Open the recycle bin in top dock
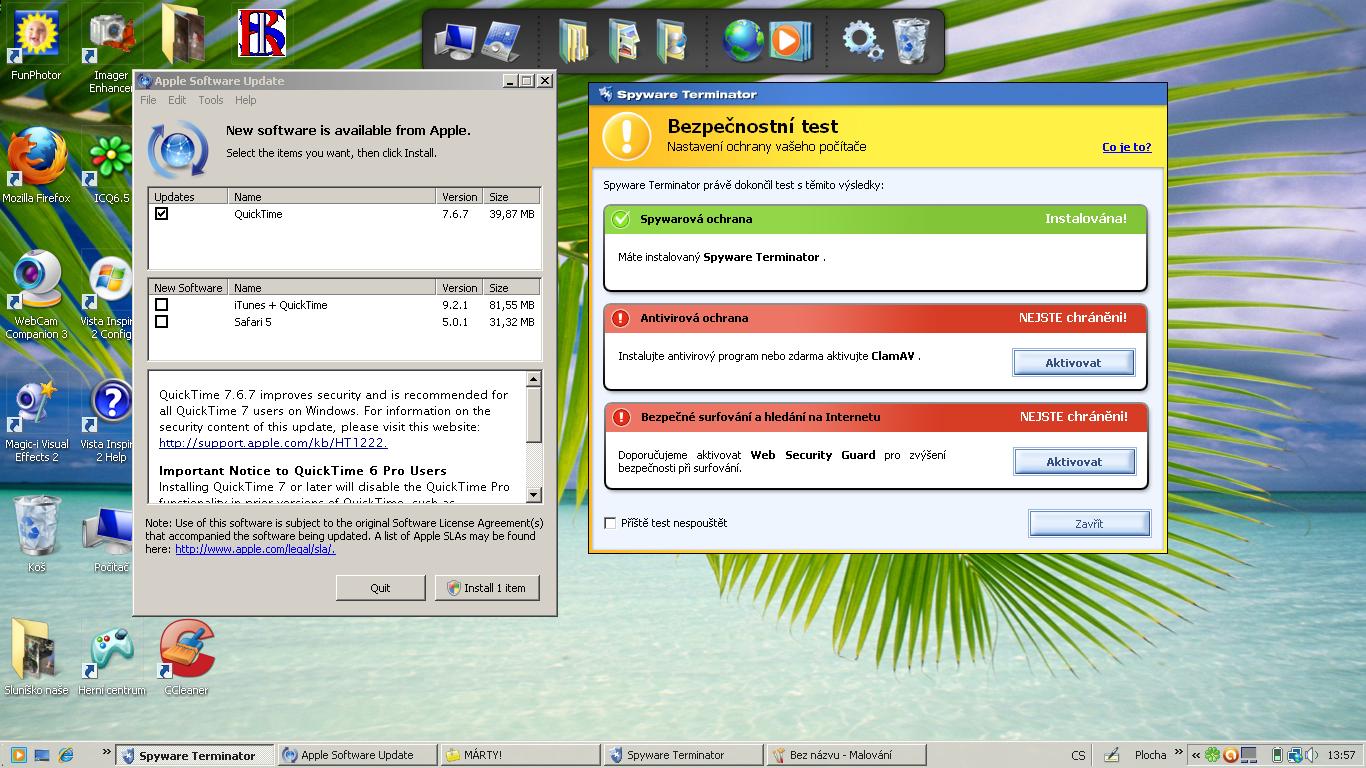 pos(910,41)
